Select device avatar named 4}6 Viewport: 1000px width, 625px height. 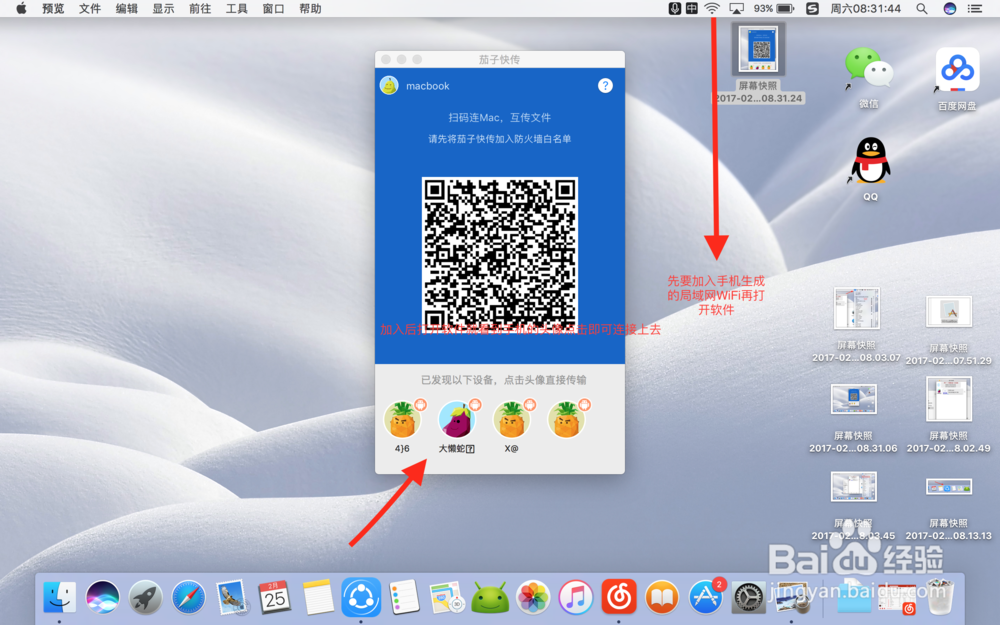coord(402,420)
